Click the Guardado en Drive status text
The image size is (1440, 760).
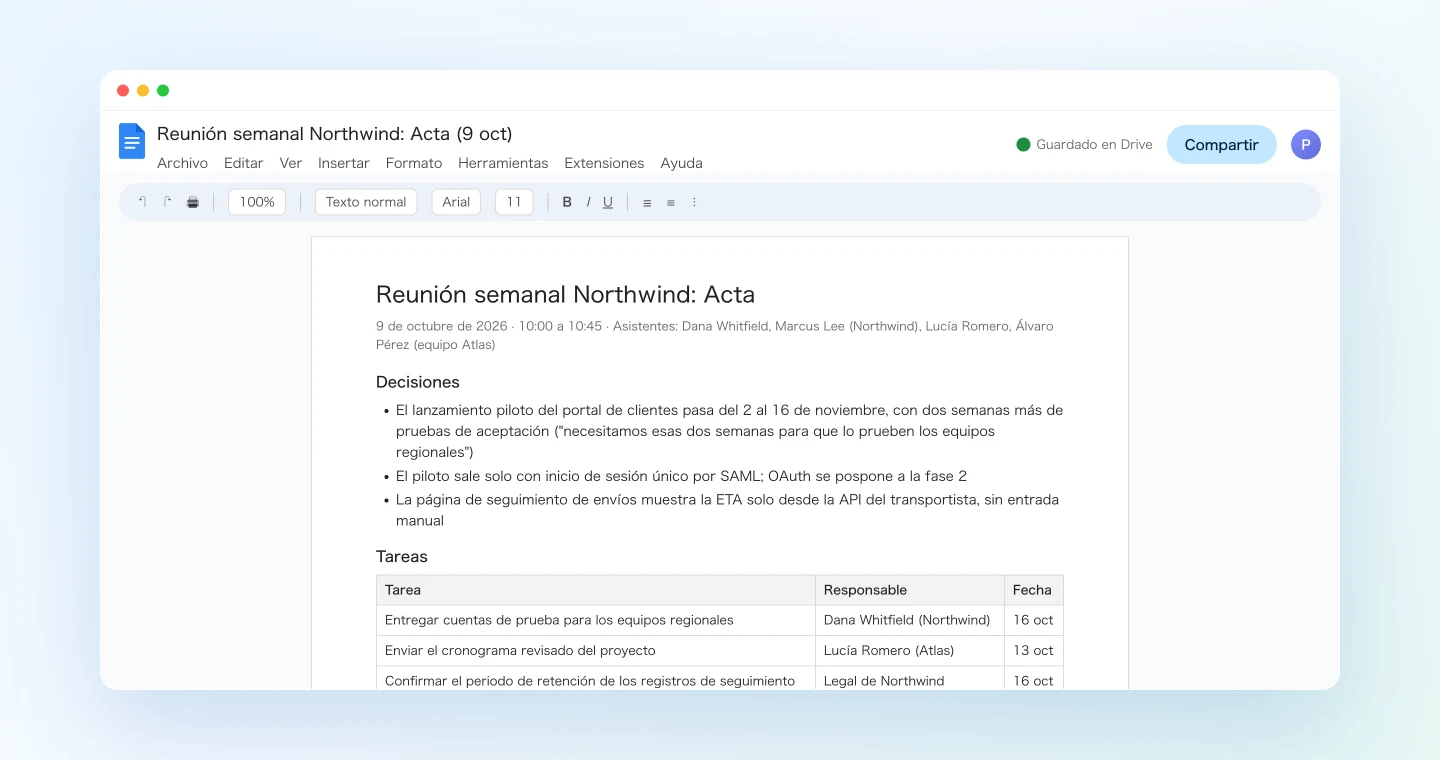(1094, 145)
